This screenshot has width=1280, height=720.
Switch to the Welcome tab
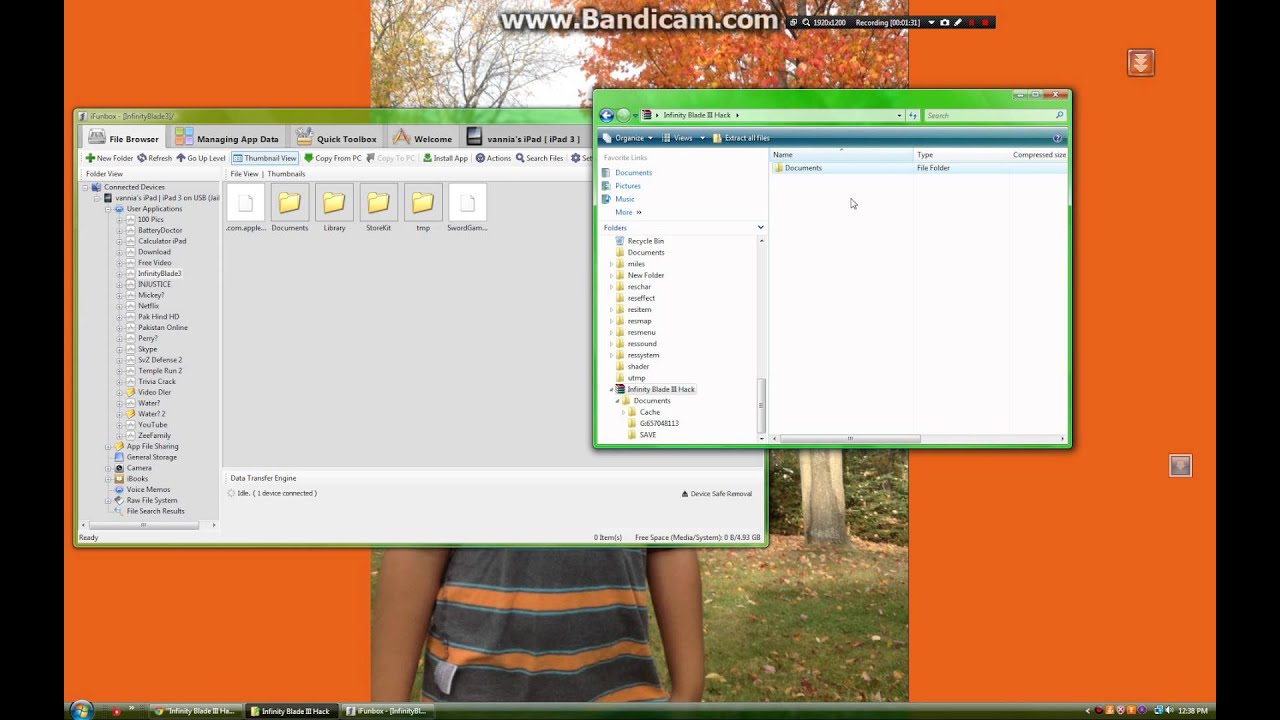(422, 138)
